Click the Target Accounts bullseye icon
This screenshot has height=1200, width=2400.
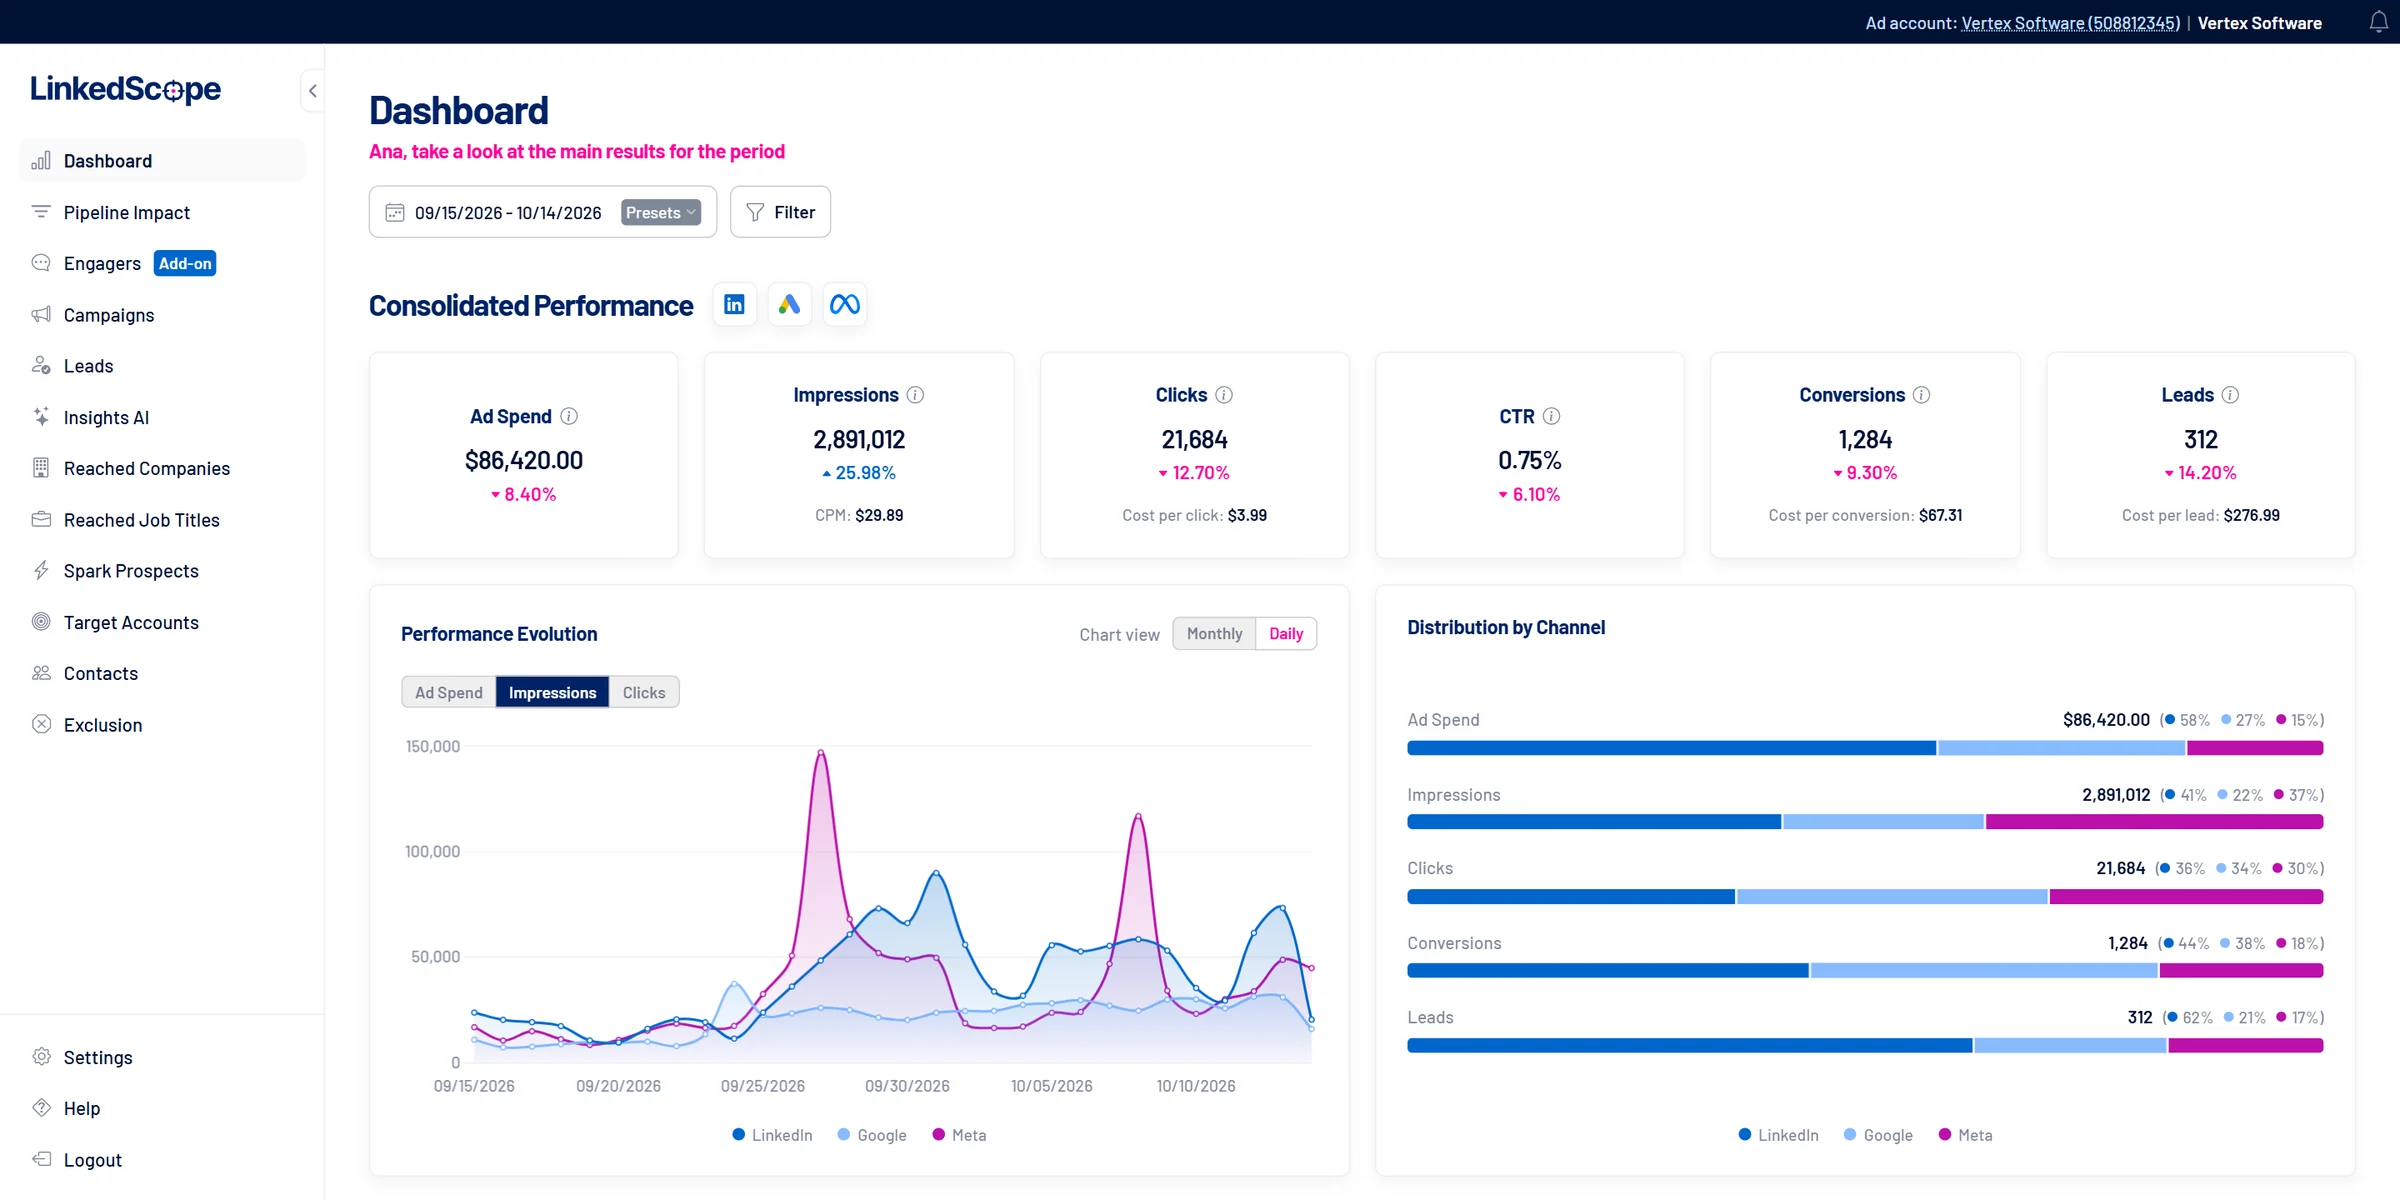click(x=41, y=622)
